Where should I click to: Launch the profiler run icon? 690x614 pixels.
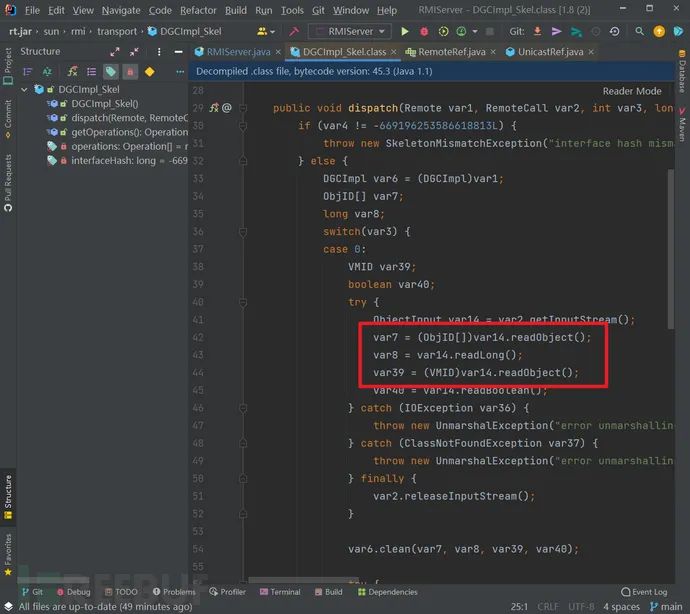pos(461,31)
